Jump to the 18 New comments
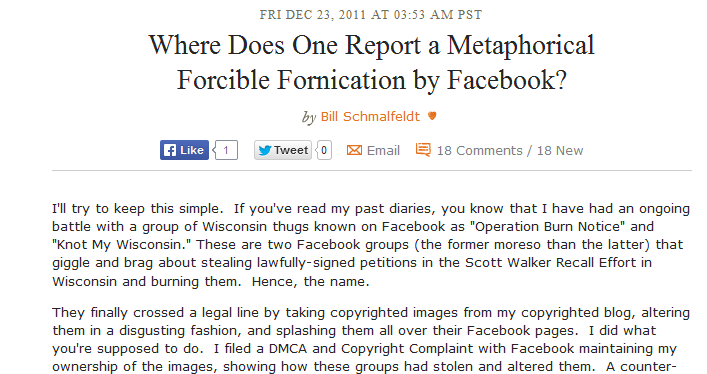The image size is (707, 374). click(x=560, y=150)
